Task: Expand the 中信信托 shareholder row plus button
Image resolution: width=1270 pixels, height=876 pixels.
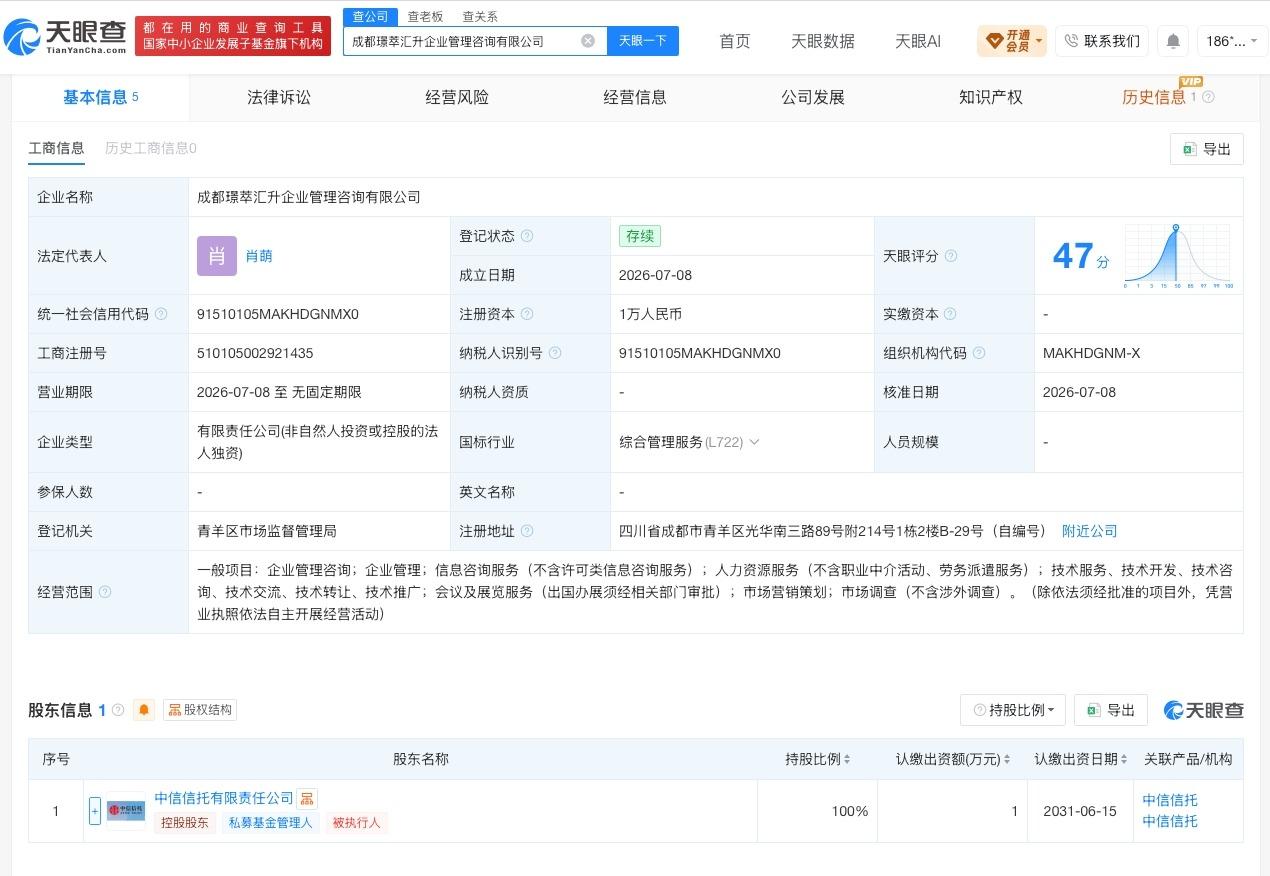Action: coord(95,810)
